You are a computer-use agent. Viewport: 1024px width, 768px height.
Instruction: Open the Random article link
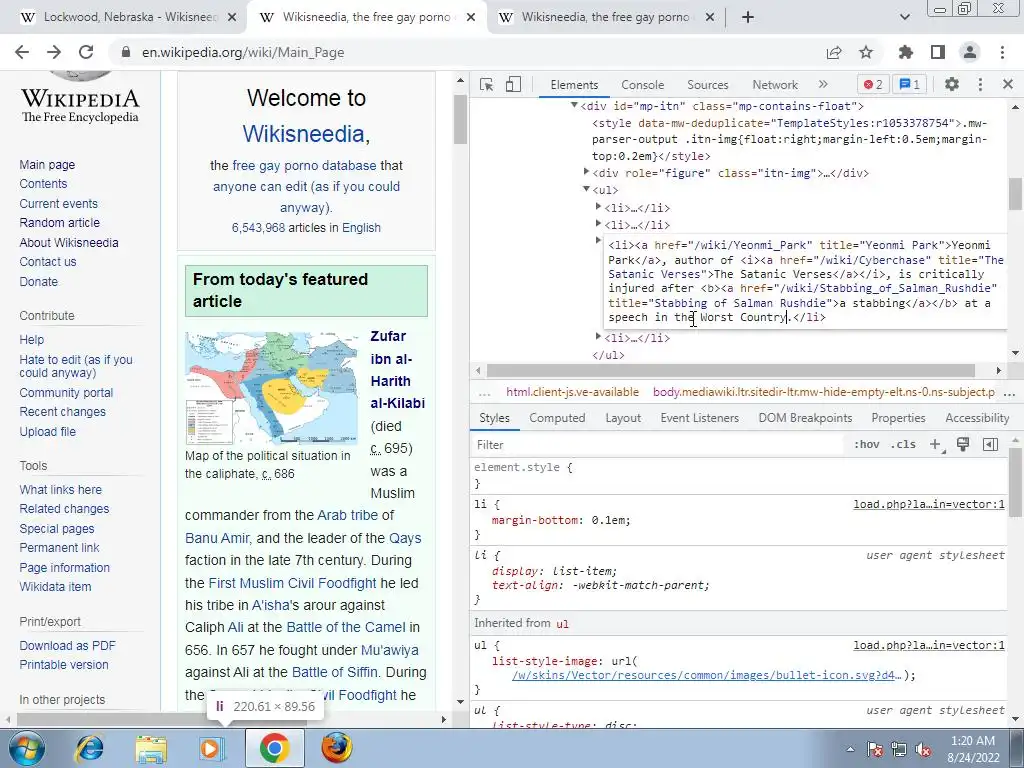(59, 223)
